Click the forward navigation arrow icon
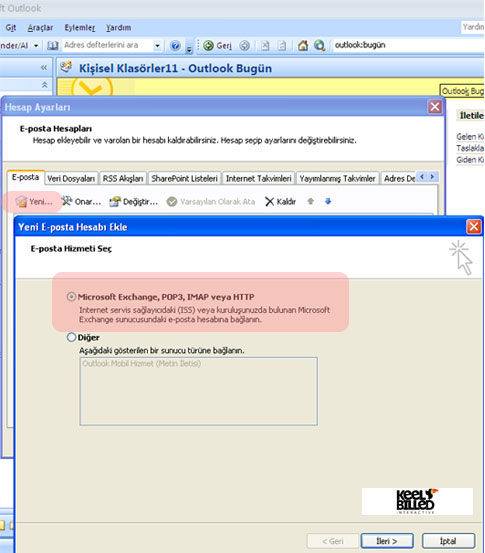The width and height of the screenshot is (485, 553). 244,45
